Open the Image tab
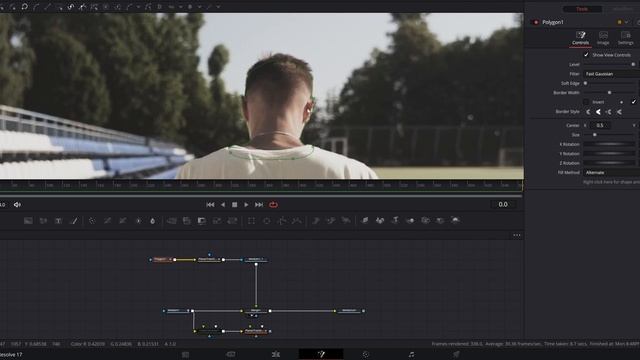 603,38
